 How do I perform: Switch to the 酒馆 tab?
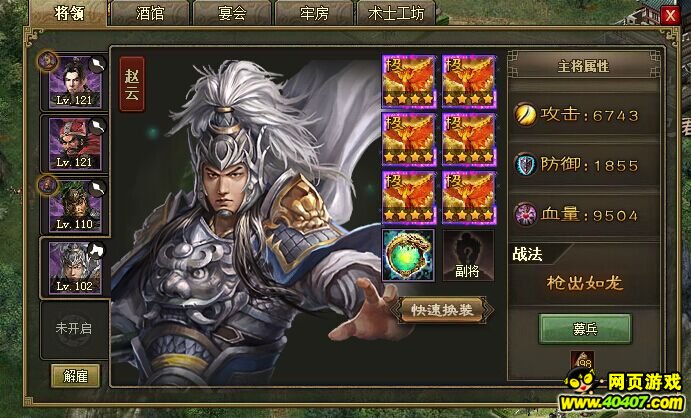(150, 13)
